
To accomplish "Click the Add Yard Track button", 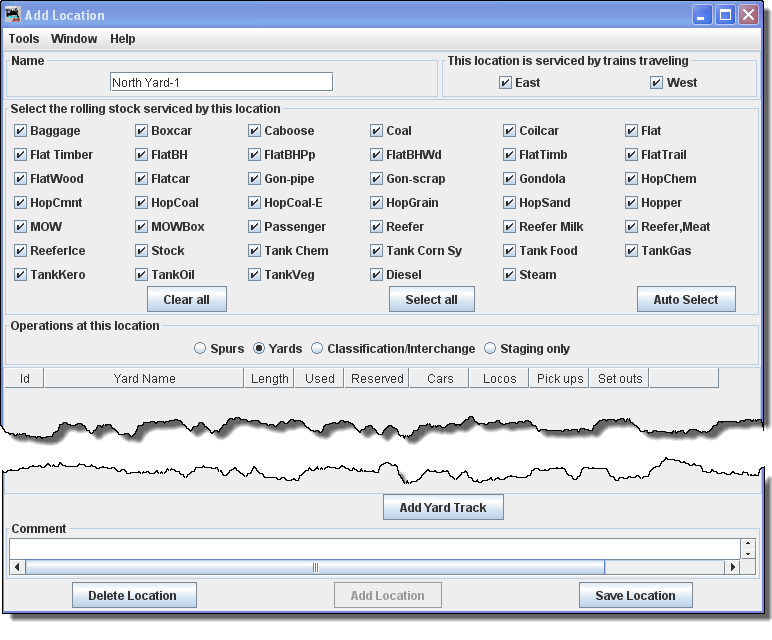I will (x=443, y=508).
